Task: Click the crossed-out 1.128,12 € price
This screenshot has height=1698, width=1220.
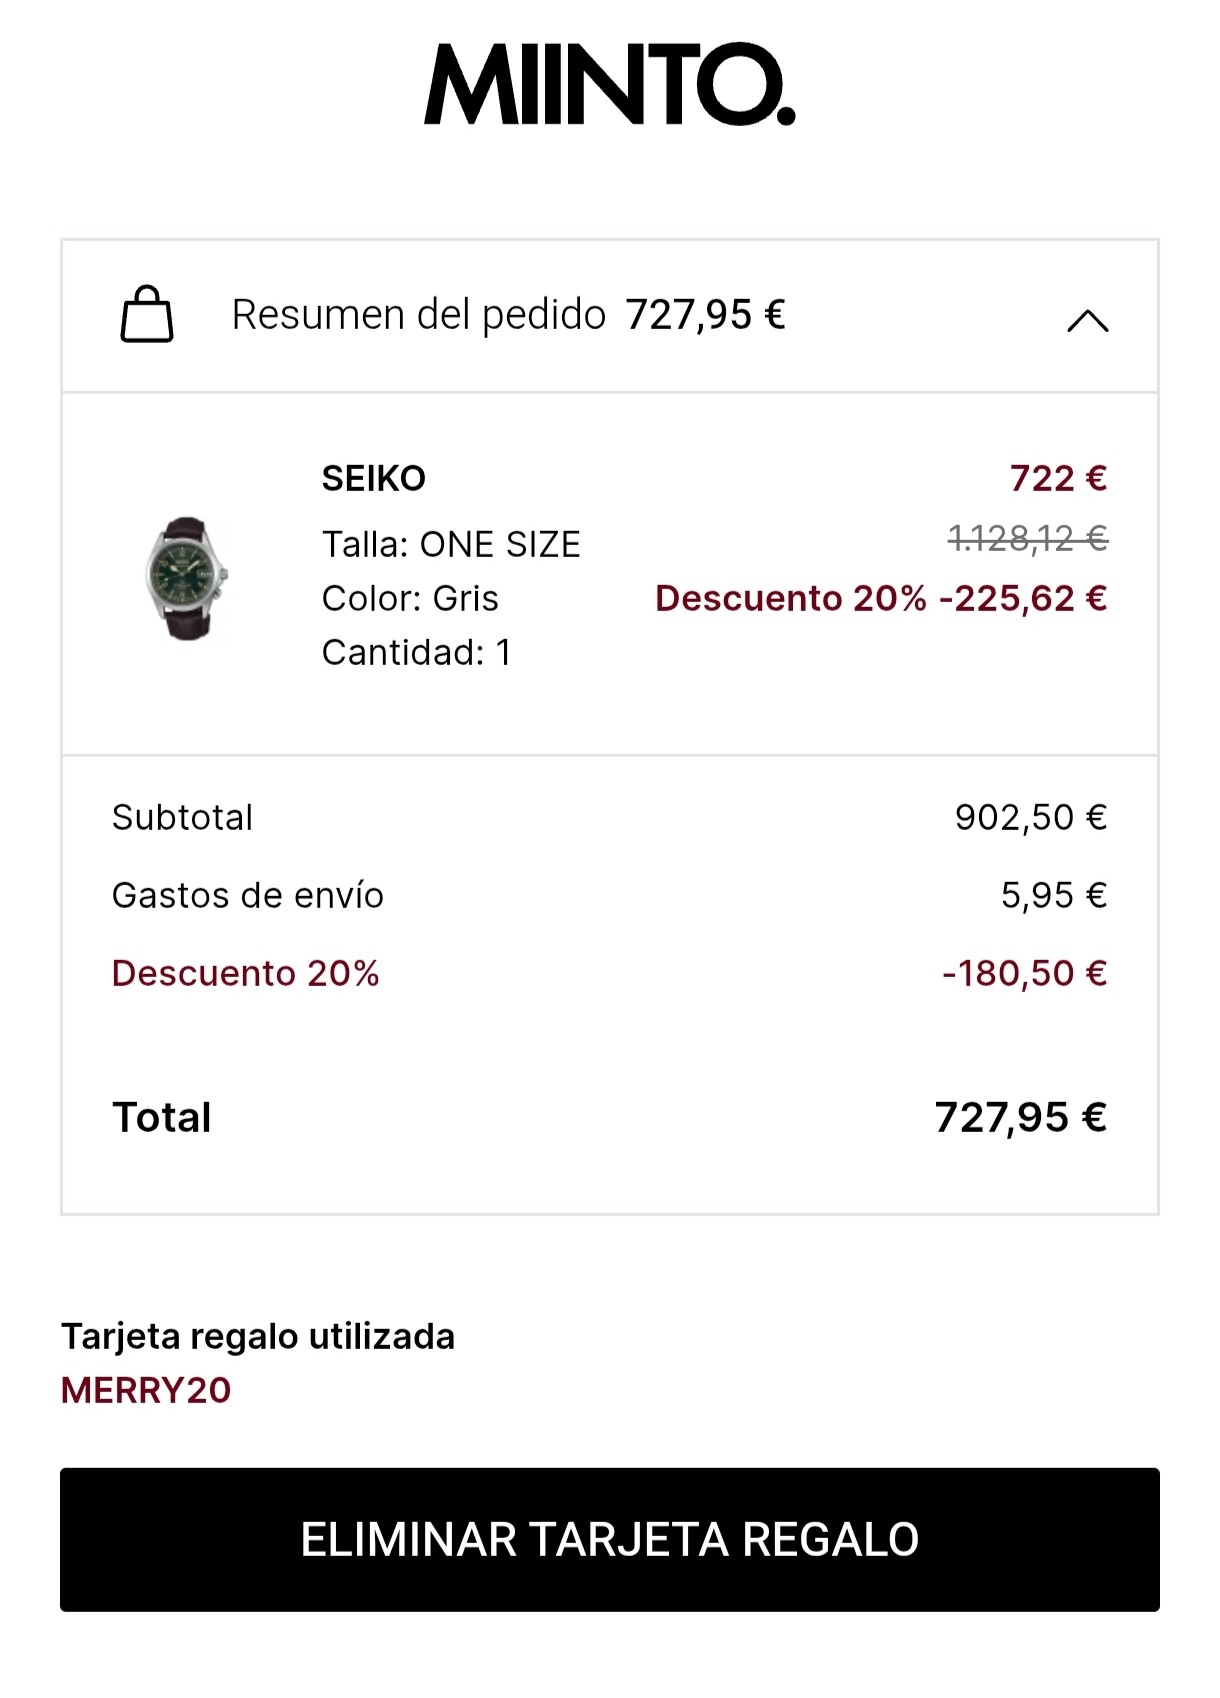Action: click(x=1027, y=540)
